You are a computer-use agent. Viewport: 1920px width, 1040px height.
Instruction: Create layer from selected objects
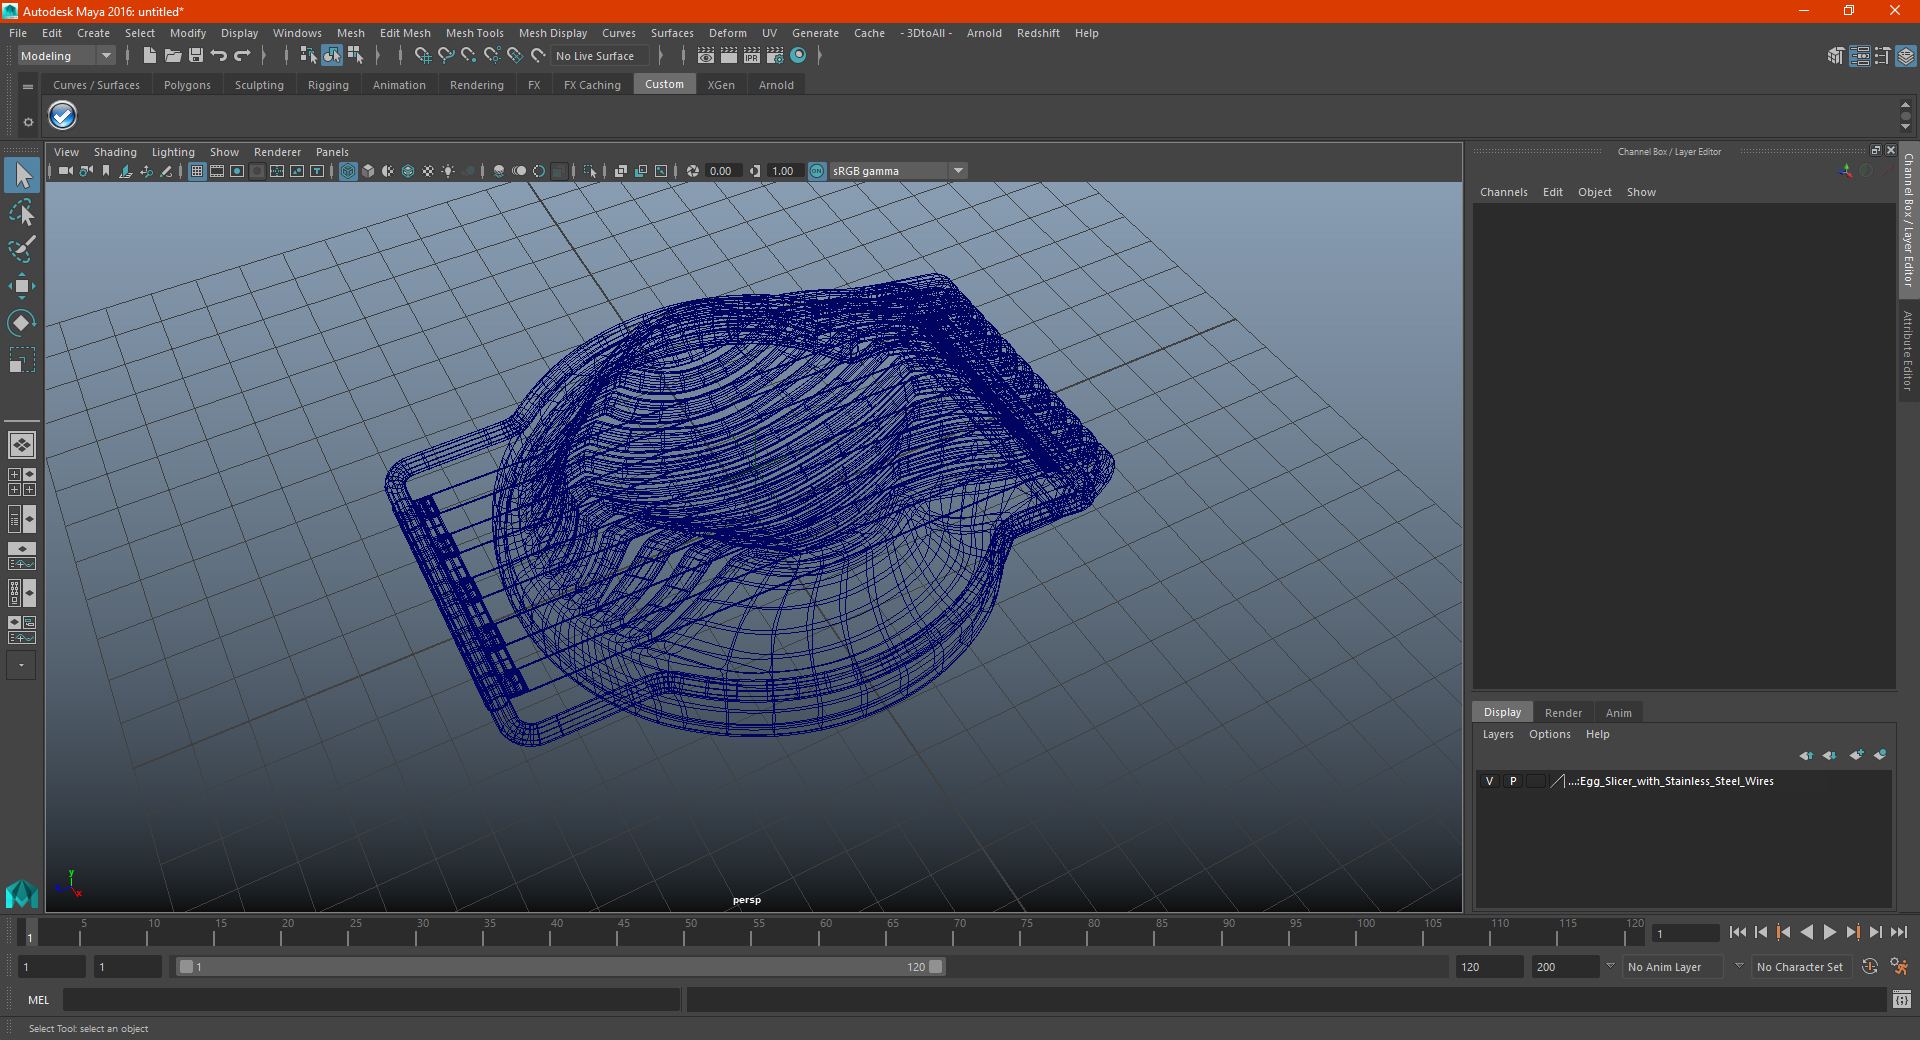pyautogui.click(x=1880, y=755)
